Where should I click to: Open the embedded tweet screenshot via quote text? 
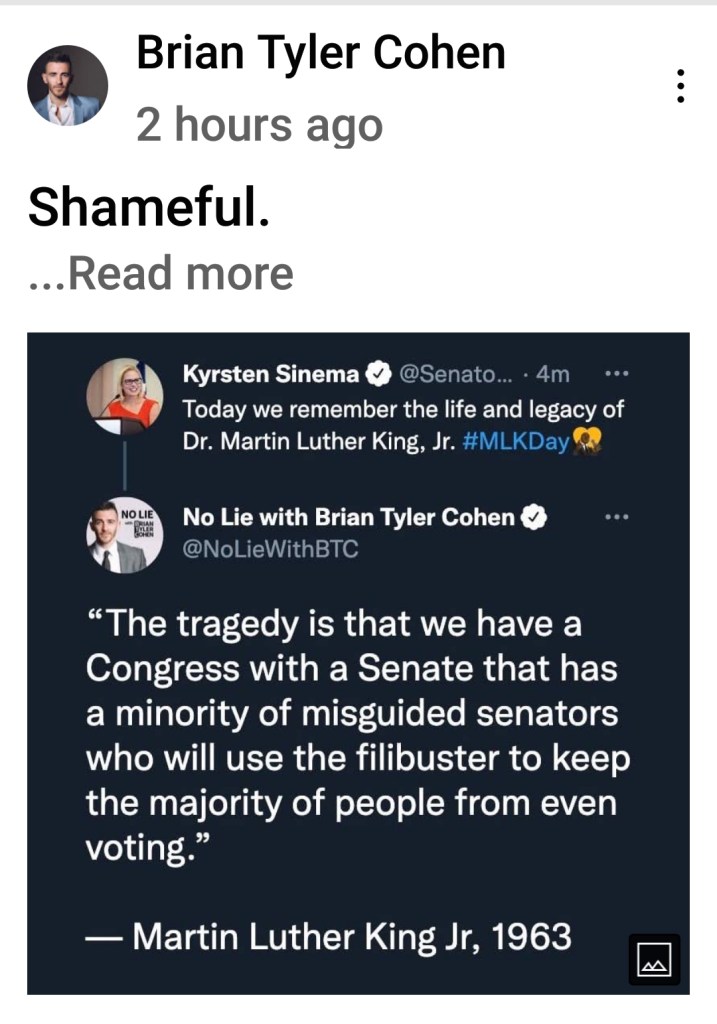(357, 735)
